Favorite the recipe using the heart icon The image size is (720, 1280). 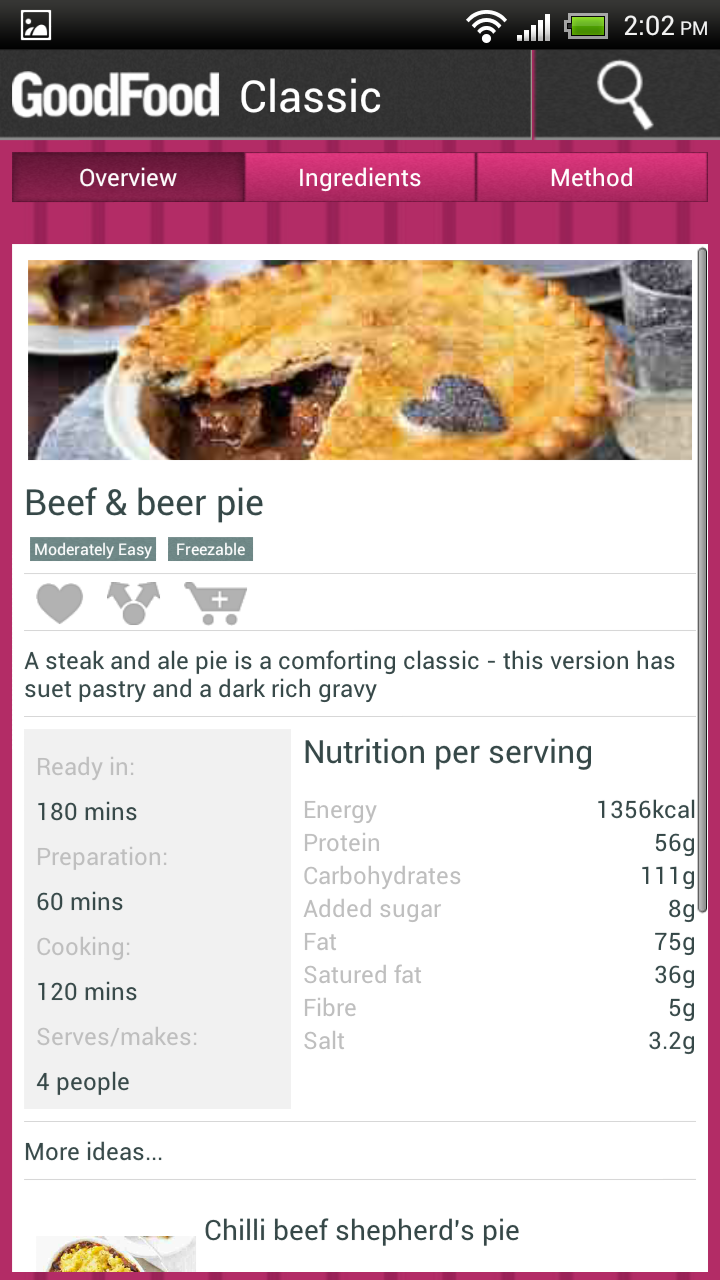point(59,603)
